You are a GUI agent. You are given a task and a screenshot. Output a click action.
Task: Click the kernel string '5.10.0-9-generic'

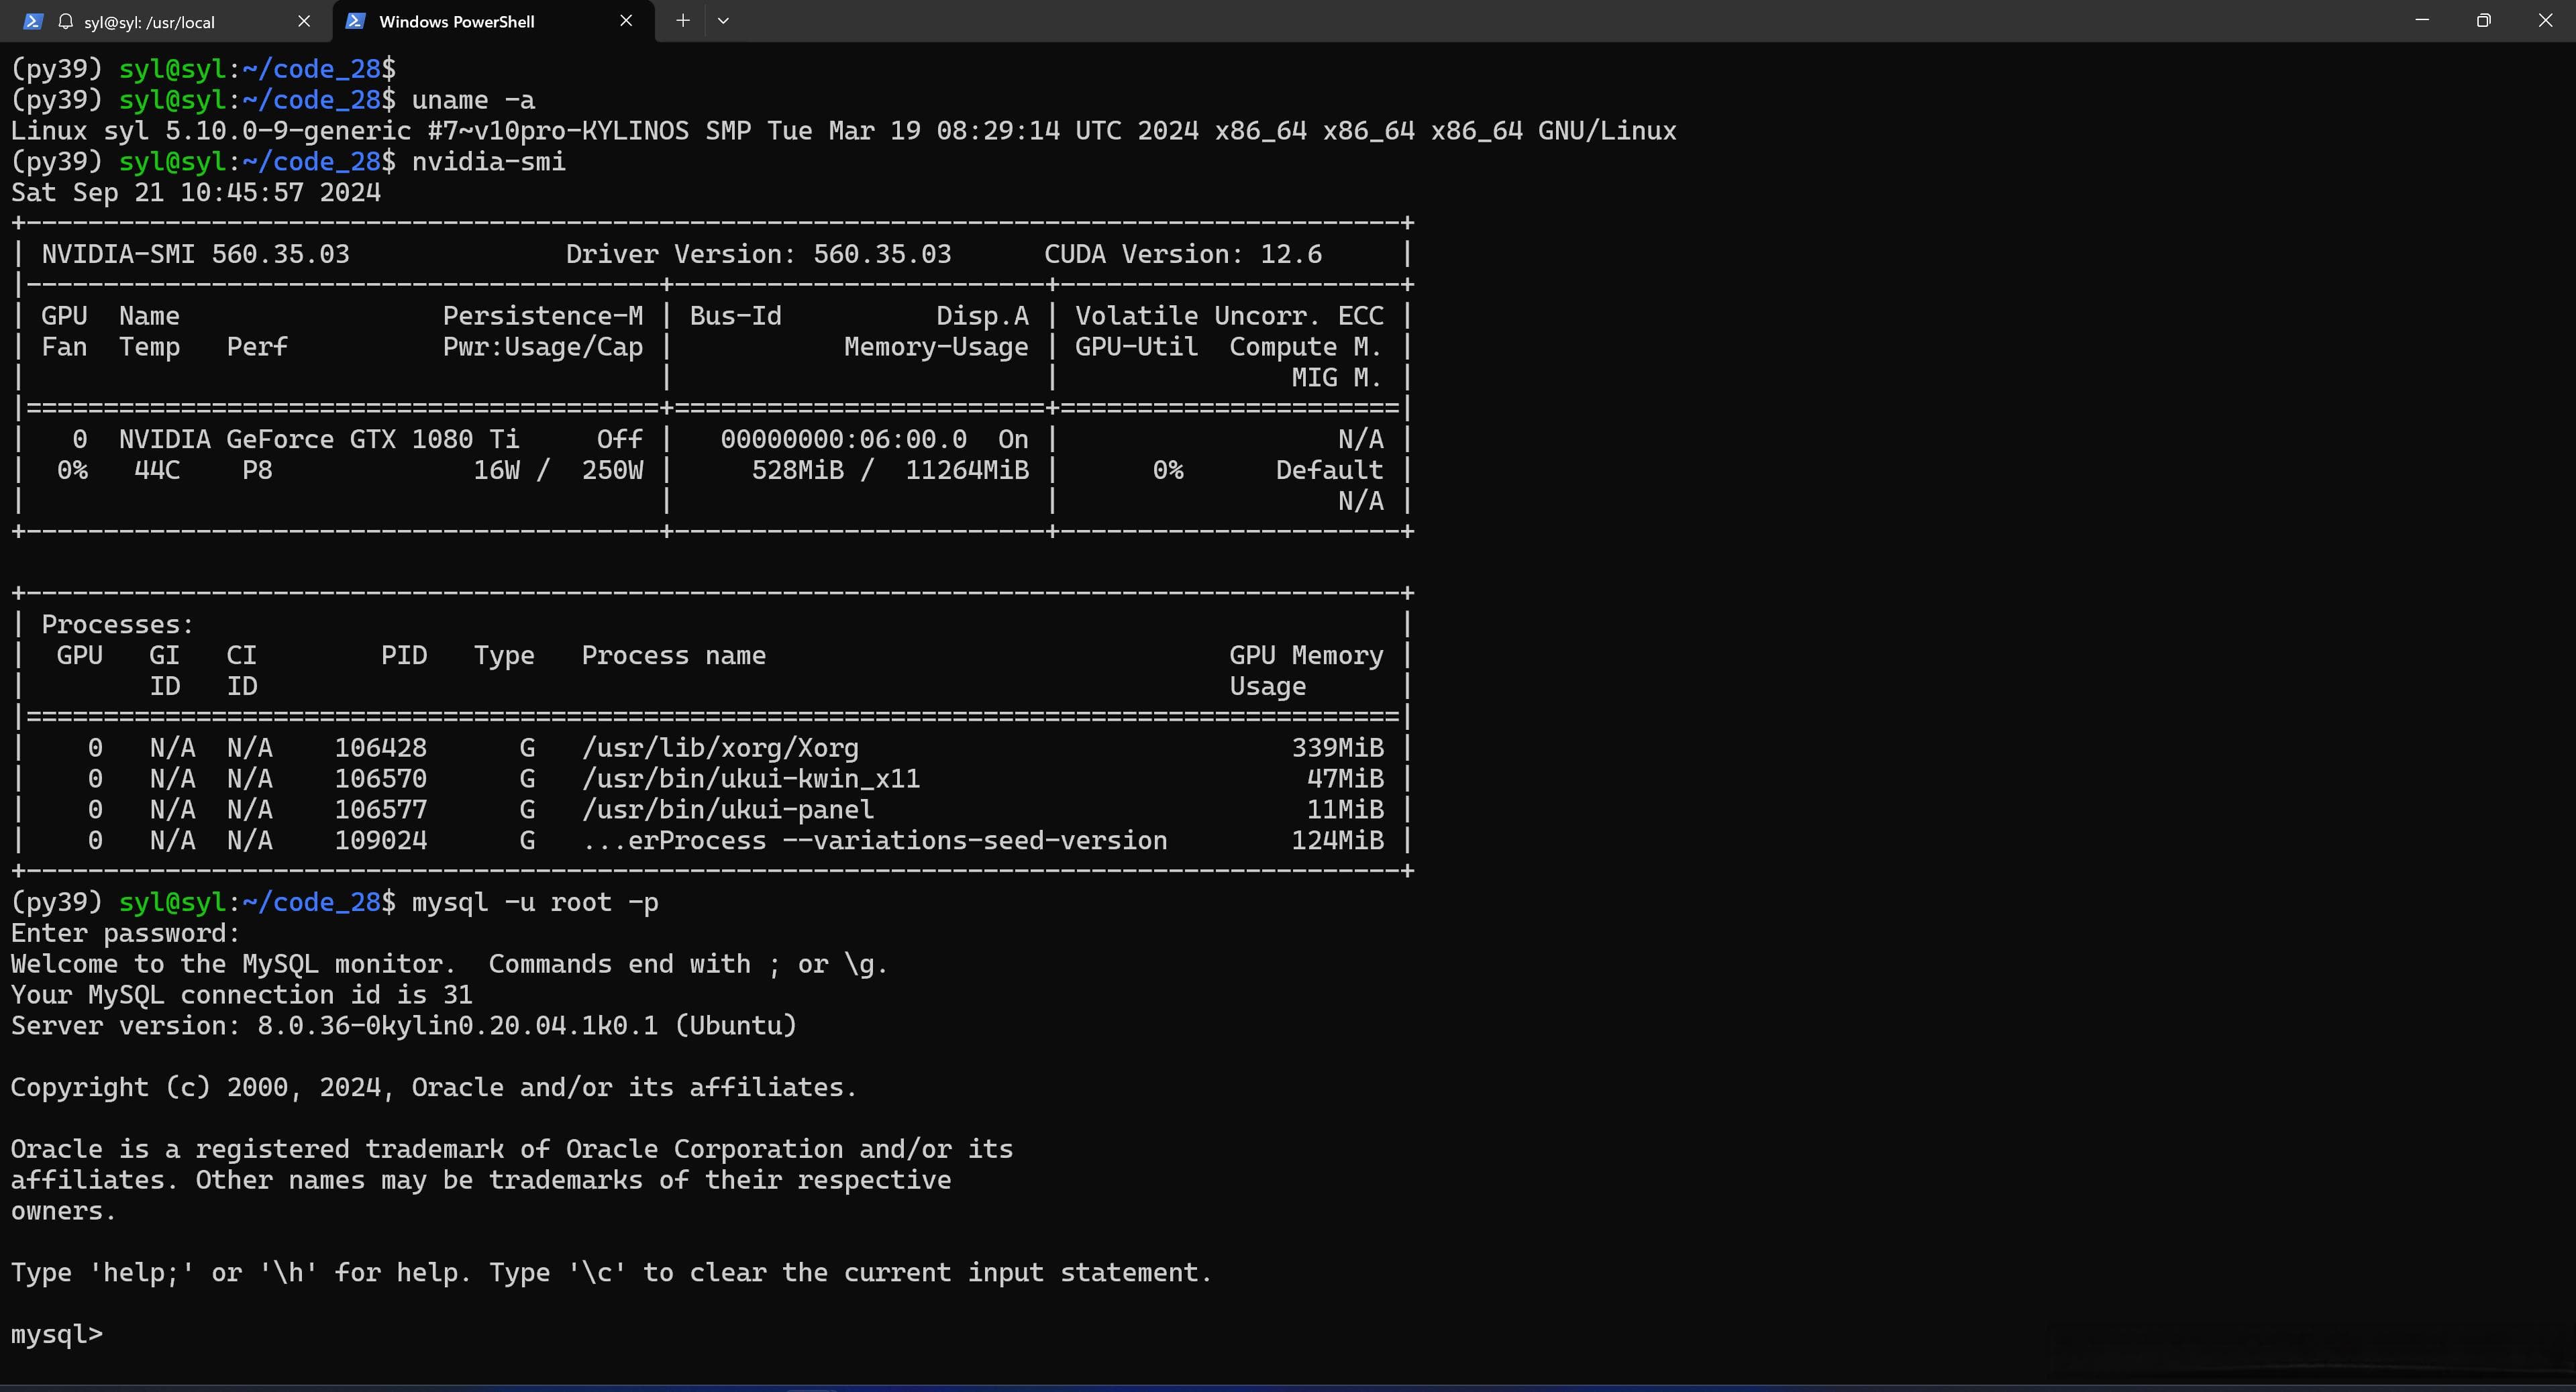[288, 131]
